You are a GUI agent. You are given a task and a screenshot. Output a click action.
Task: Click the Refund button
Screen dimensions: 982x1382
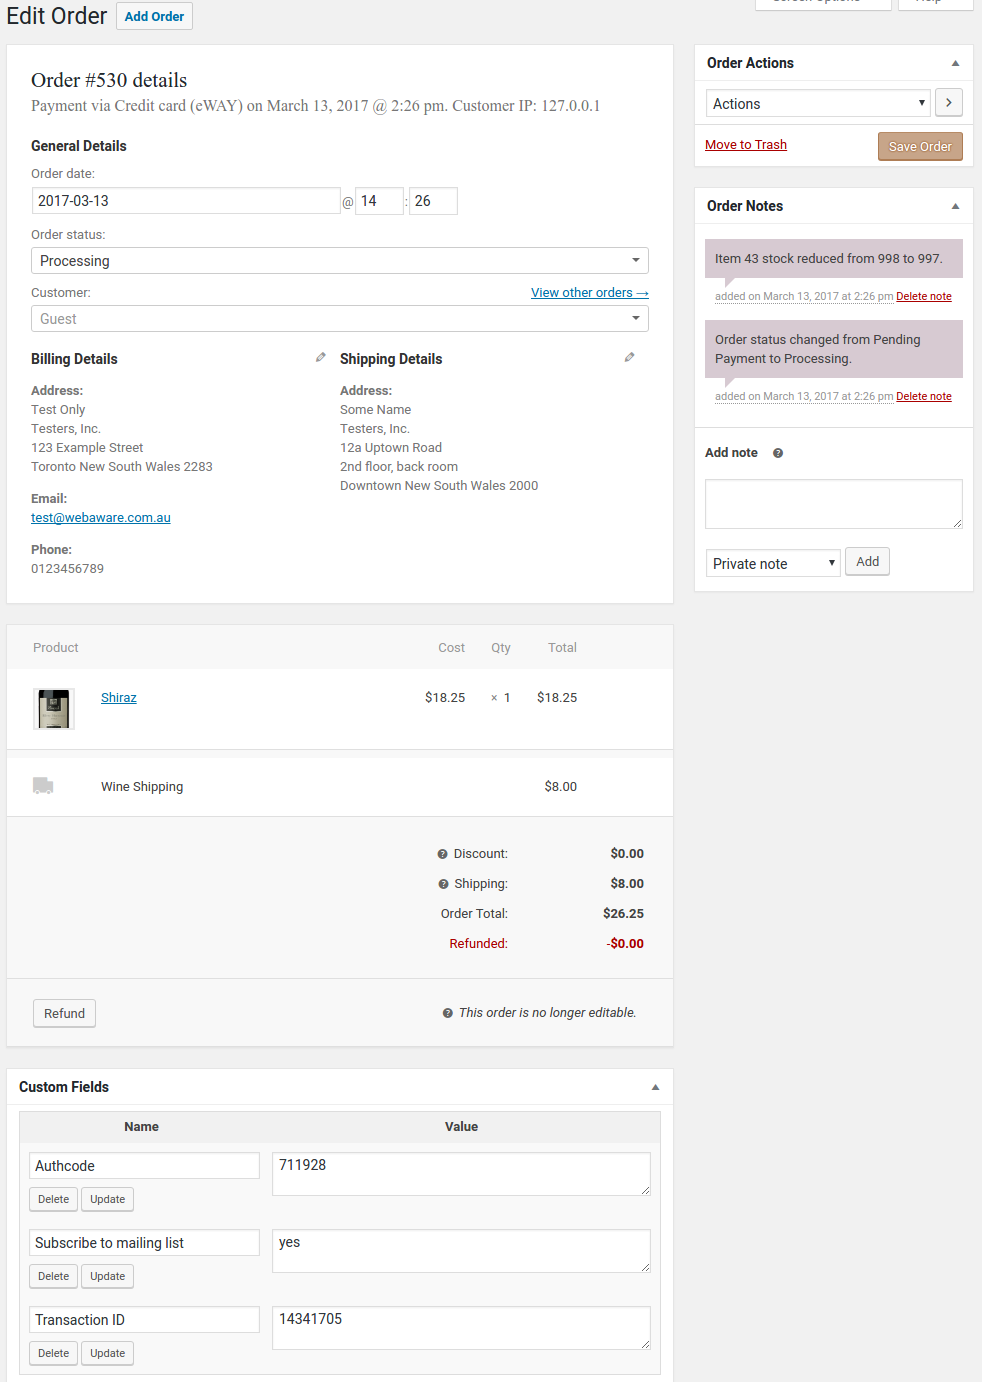[64, 1013]
